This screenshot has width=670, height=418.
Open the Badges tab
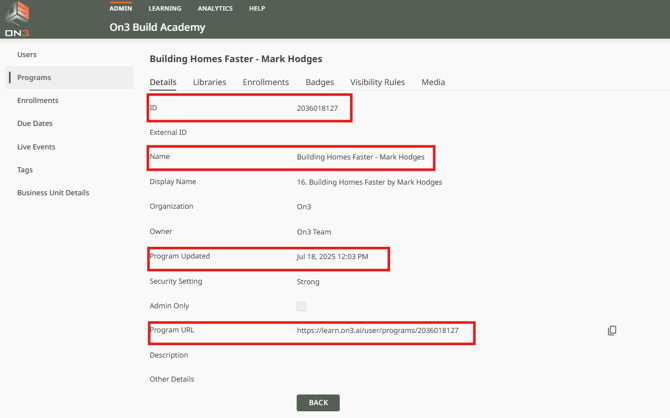tap(319, 82)
